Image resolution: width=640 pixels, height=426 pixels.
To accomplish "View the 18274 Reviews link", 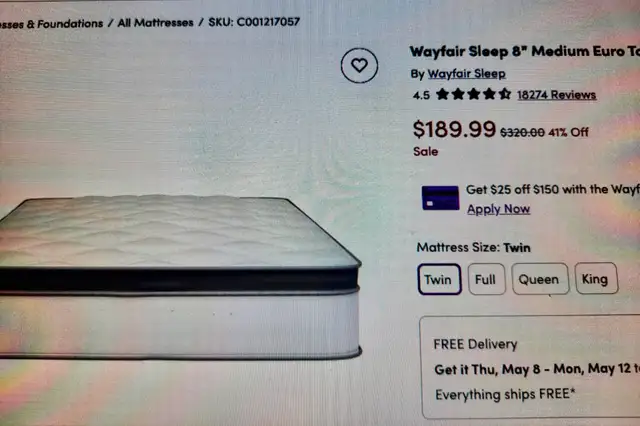I will click(557, 95).
